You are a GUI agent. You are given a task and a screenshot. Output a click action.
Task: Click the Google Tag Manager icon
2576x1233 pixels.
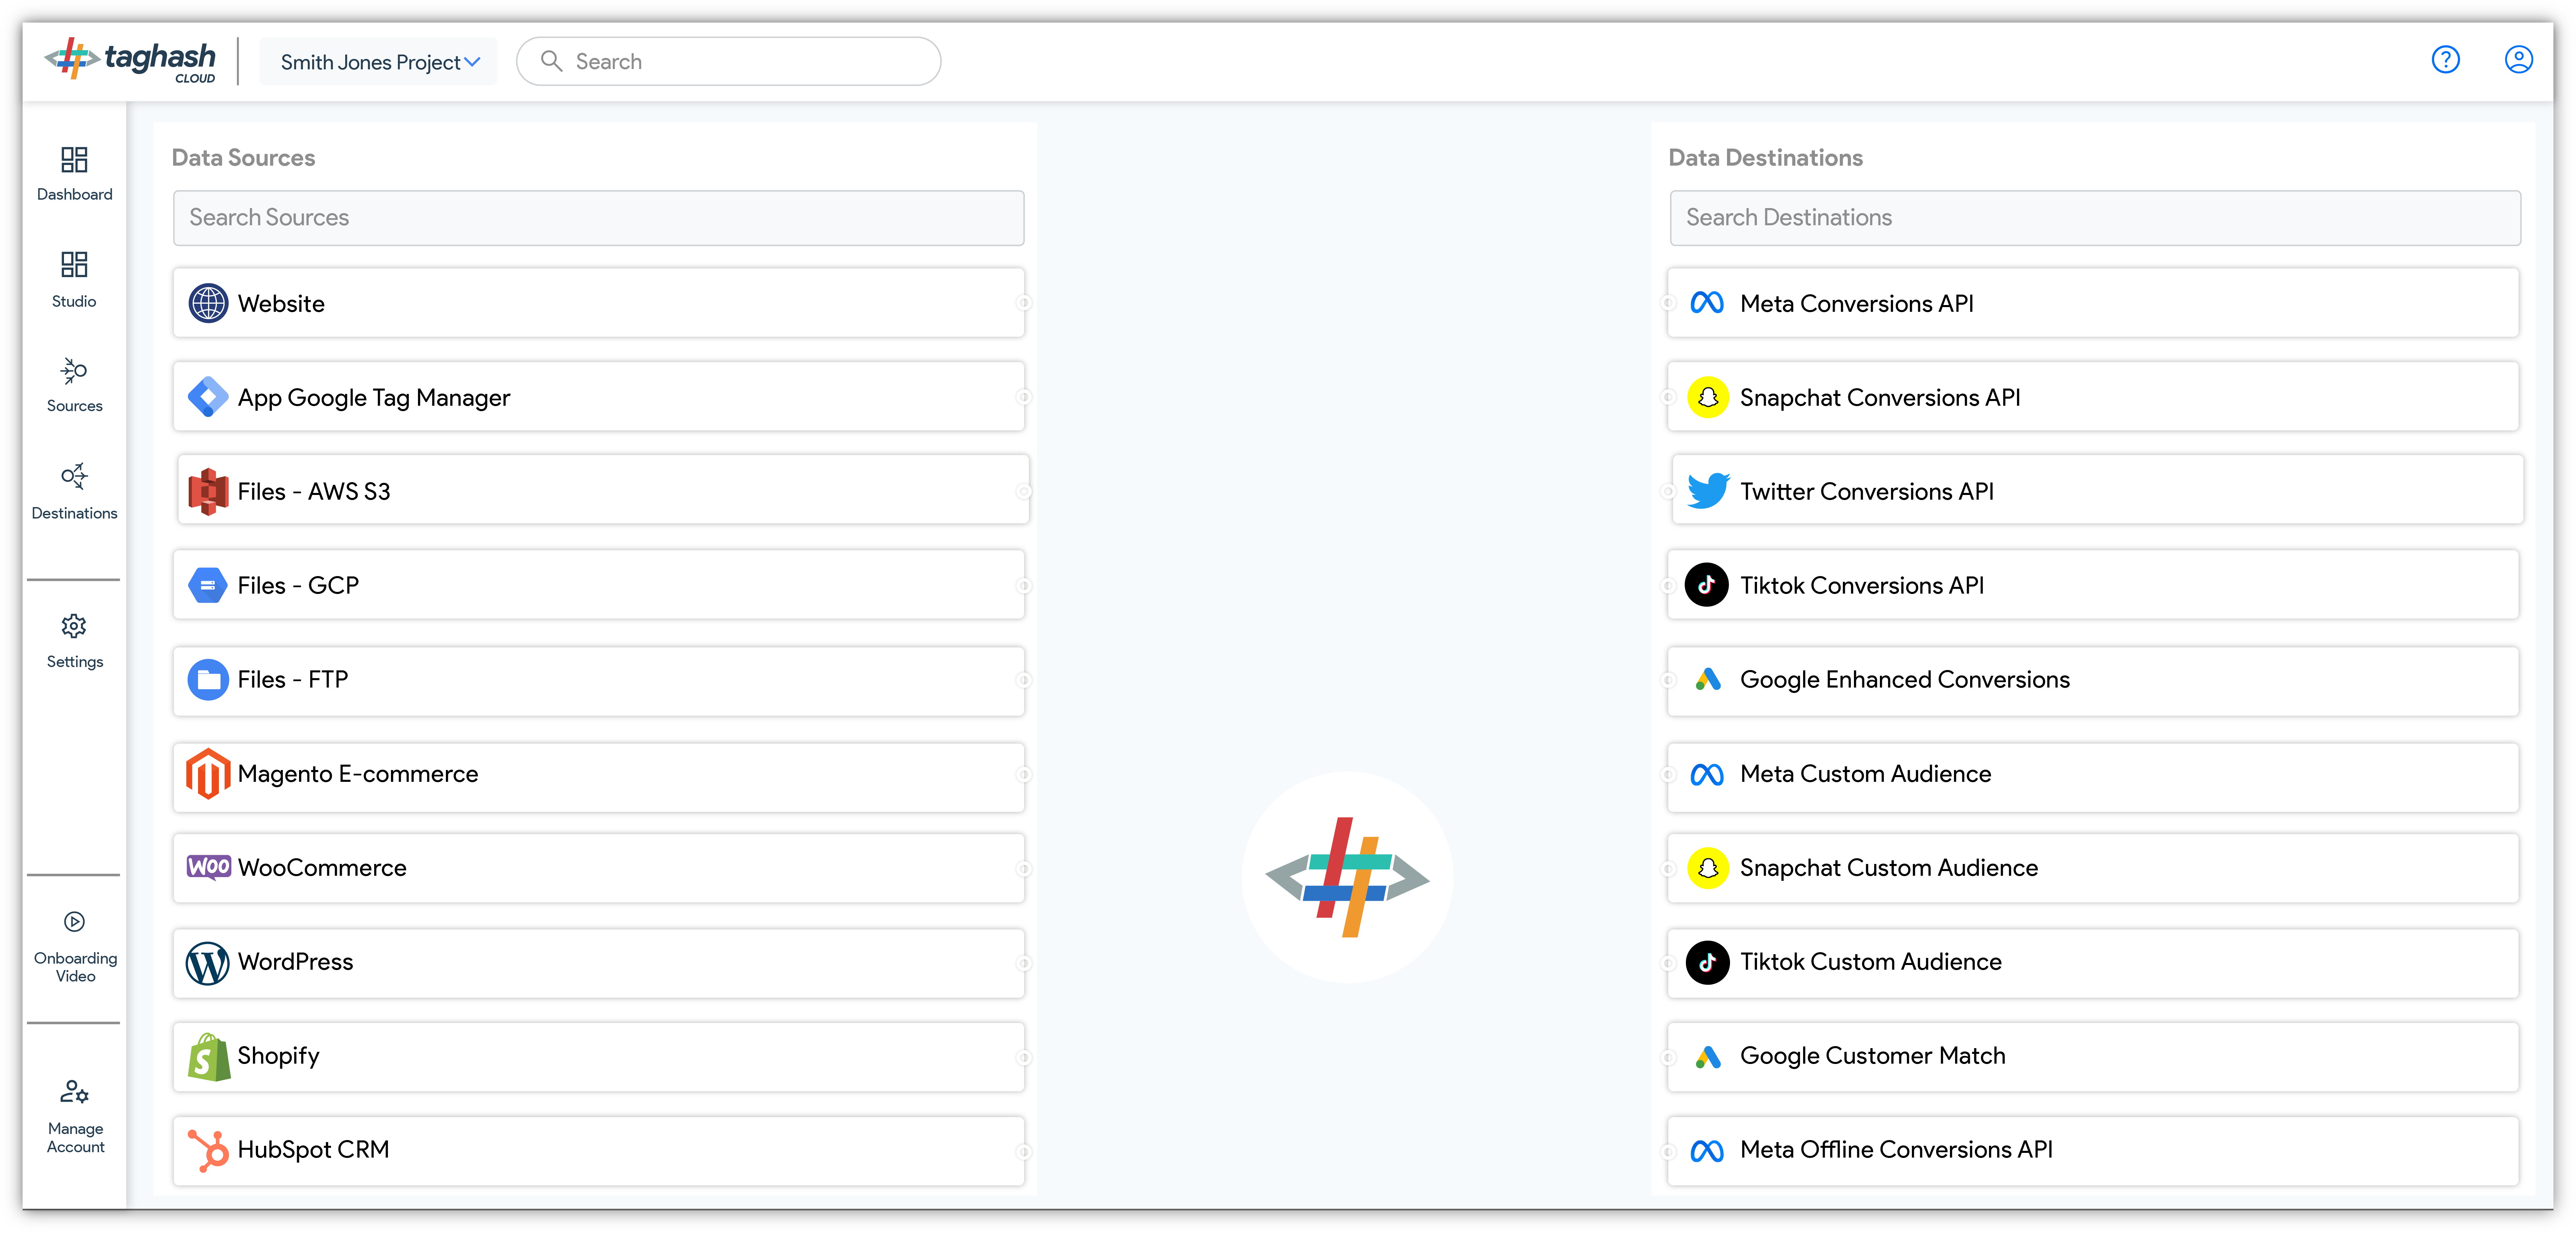tap(208, 397)
